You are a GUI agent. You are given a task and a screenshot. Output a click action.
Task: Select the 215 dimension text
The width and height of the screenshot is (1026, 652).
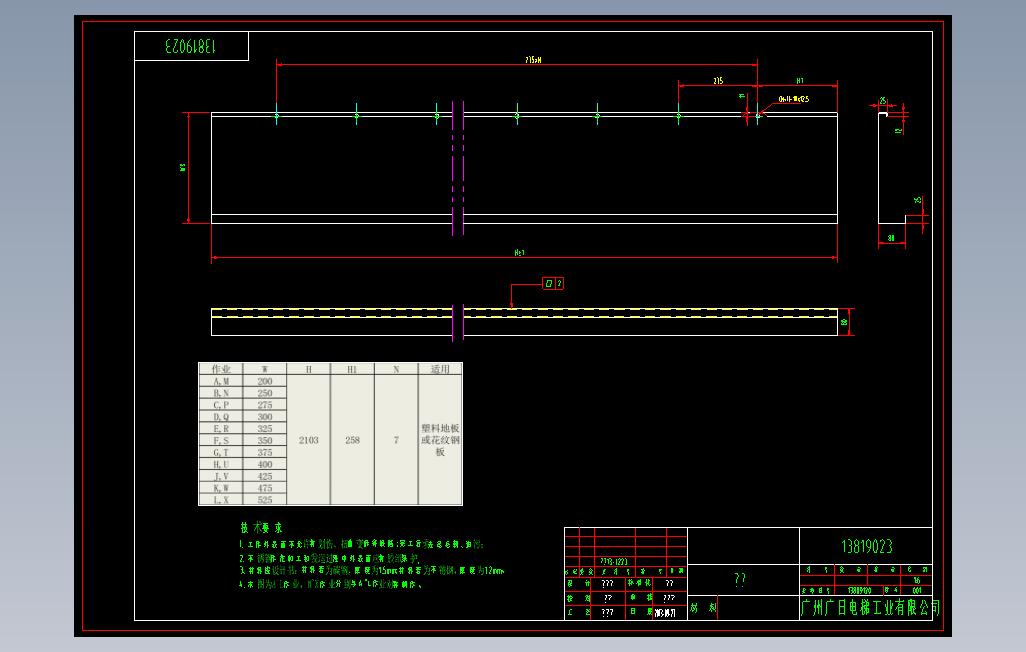click(x=718, y=81)
